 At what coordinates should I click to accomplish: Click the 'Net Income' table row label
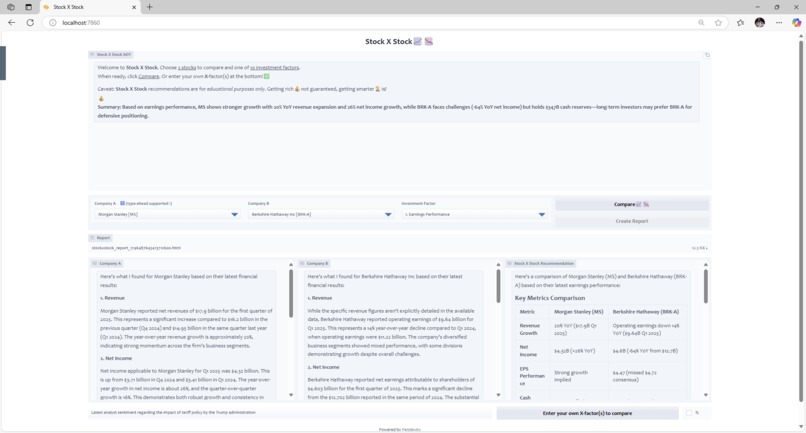528,351
